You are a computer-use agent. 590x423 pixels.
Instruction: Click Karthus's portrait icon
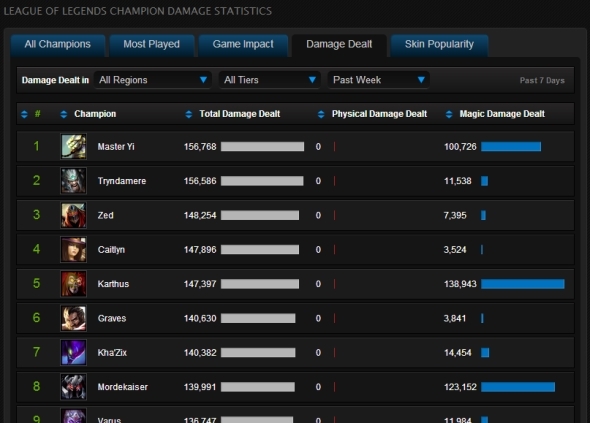click(73, 284)
